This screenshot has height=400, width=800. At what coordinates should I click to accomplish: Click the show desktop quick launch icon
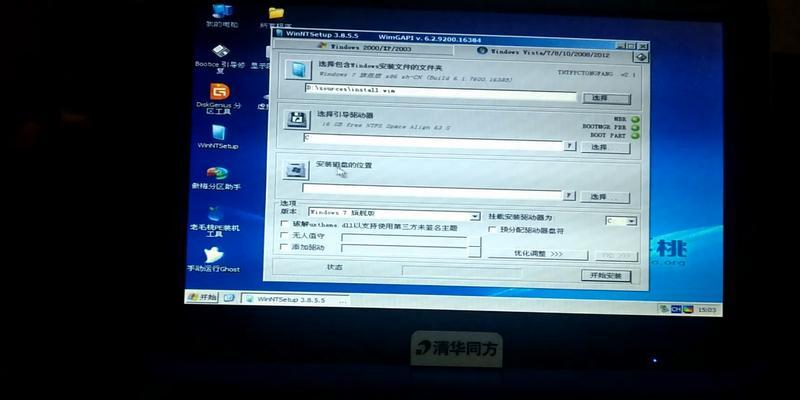point(229,297)
